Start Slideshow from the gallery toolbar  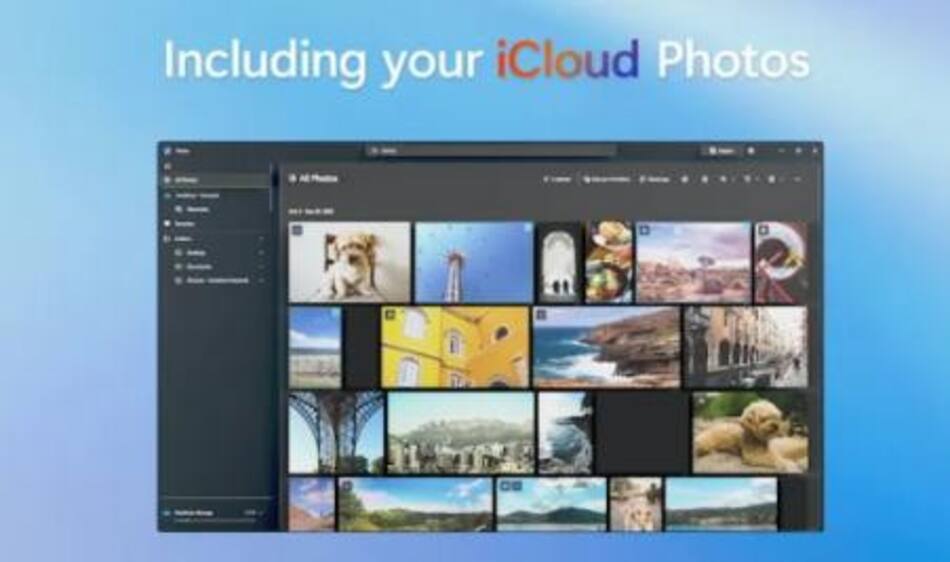tap(655, 179)
